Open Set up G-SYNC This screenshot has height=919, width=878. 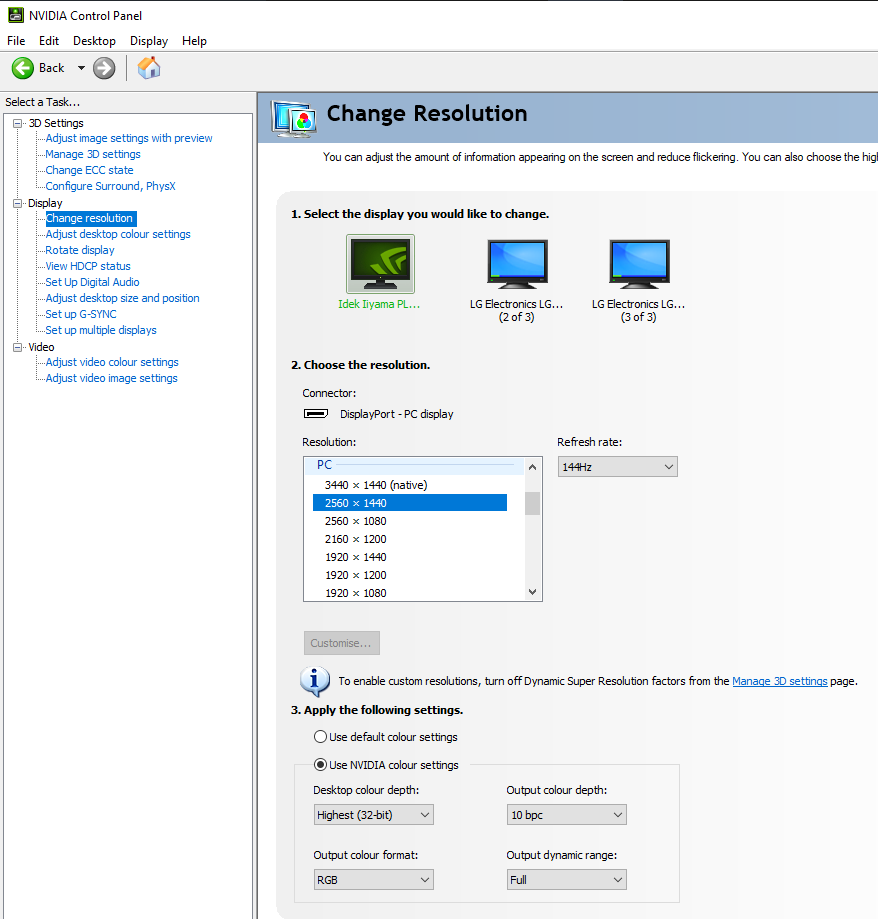[x=81, y=314]
